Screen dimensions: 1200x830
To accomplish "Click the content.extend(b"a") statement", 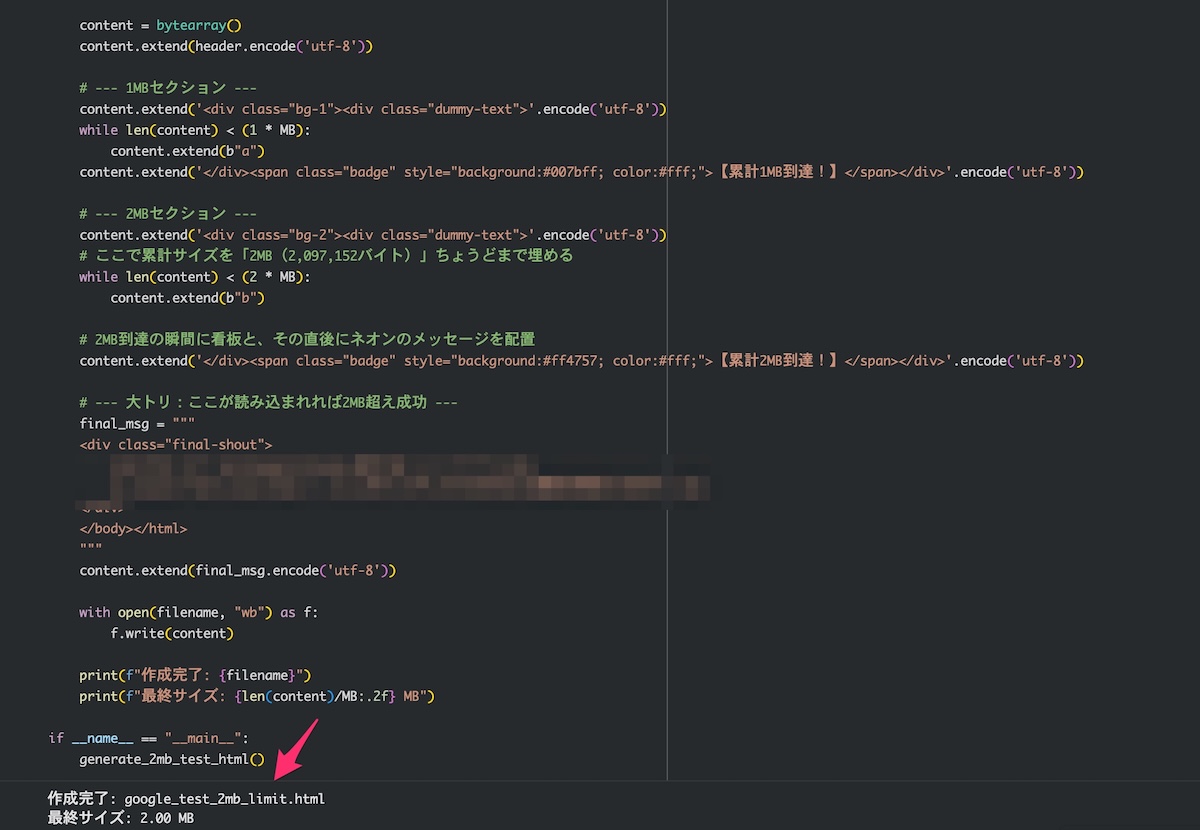I will [x=187, y=151].
